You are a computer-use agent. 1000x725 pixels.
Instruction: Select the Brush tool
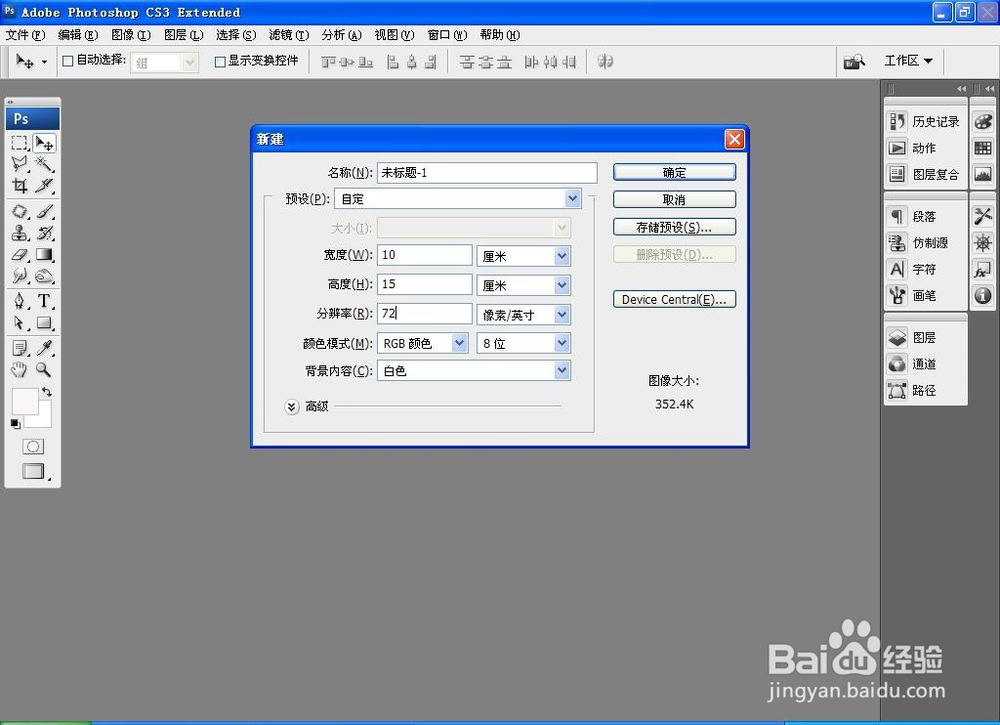(44, 211)
